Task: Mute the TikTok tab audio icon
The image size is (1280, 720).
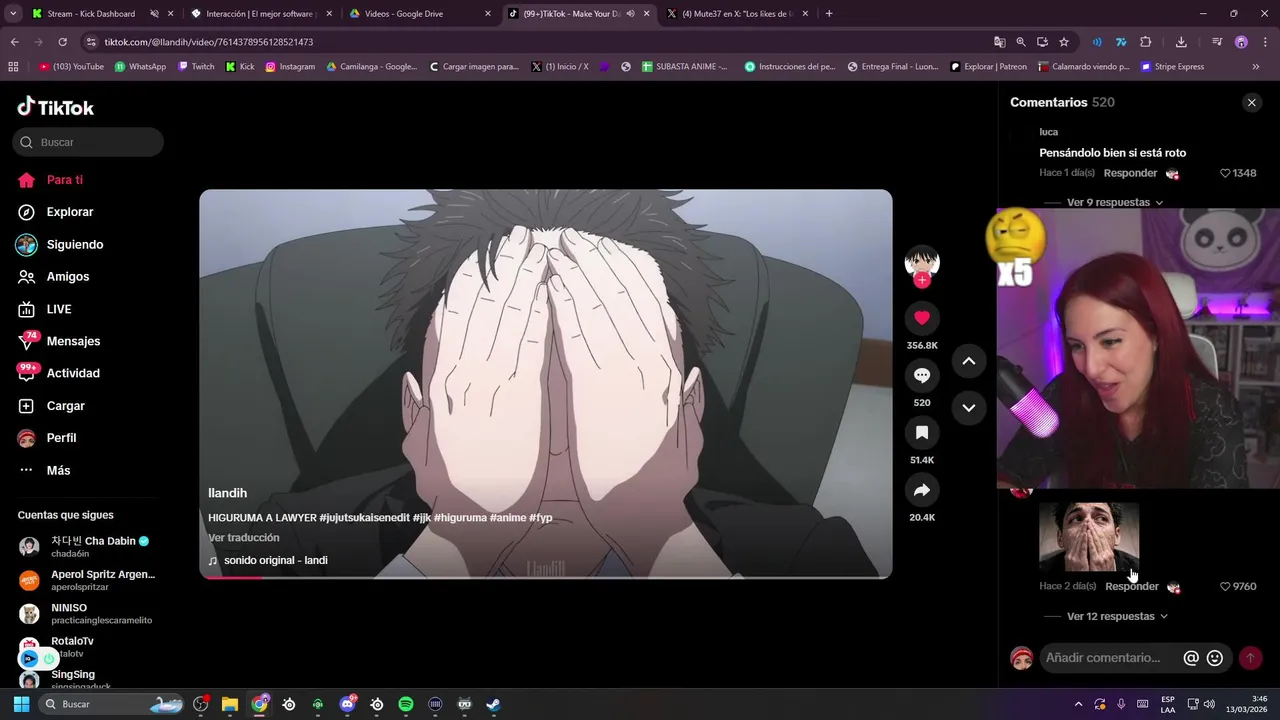Action: 630,14
